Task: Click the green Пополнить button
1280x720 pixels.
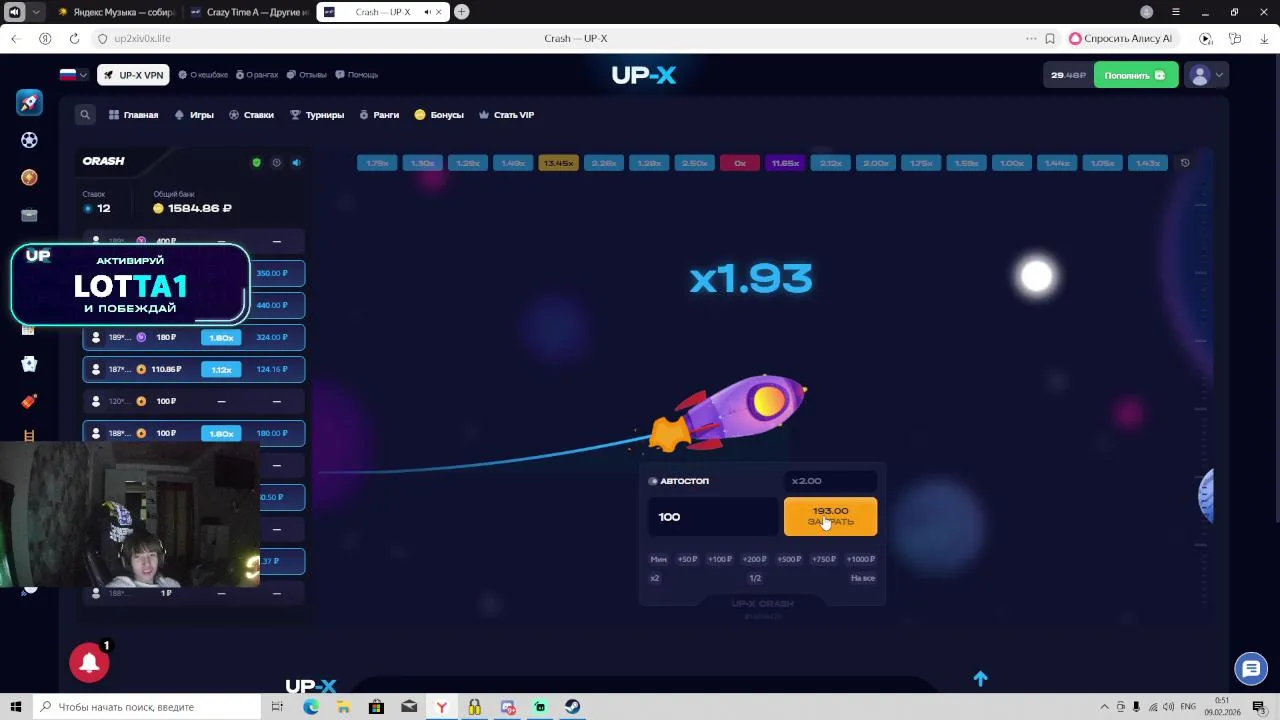Action: point(1136,75)
